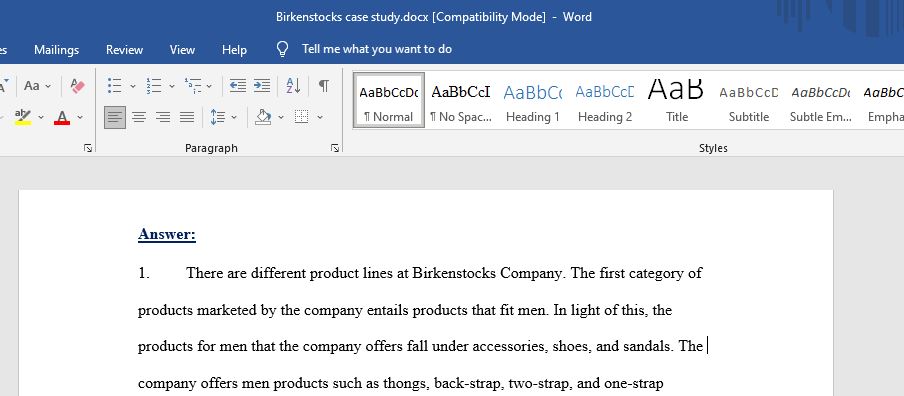Open Text Highlight Color dropdown arrow
The height and width of the screenshot is (396, 904).
[x=41, y=118]
